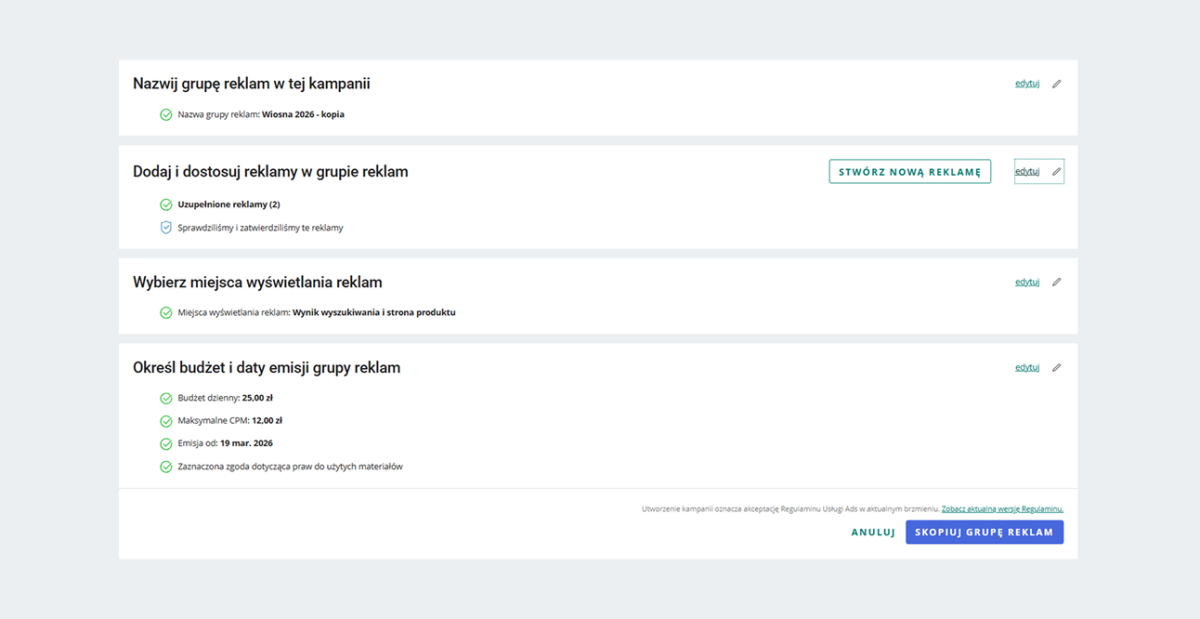Click checkmark beside Emisja od 19 mar. 2026
Image resolution: width=1200 pixels, height=619 pixels.
click(166, 444)
